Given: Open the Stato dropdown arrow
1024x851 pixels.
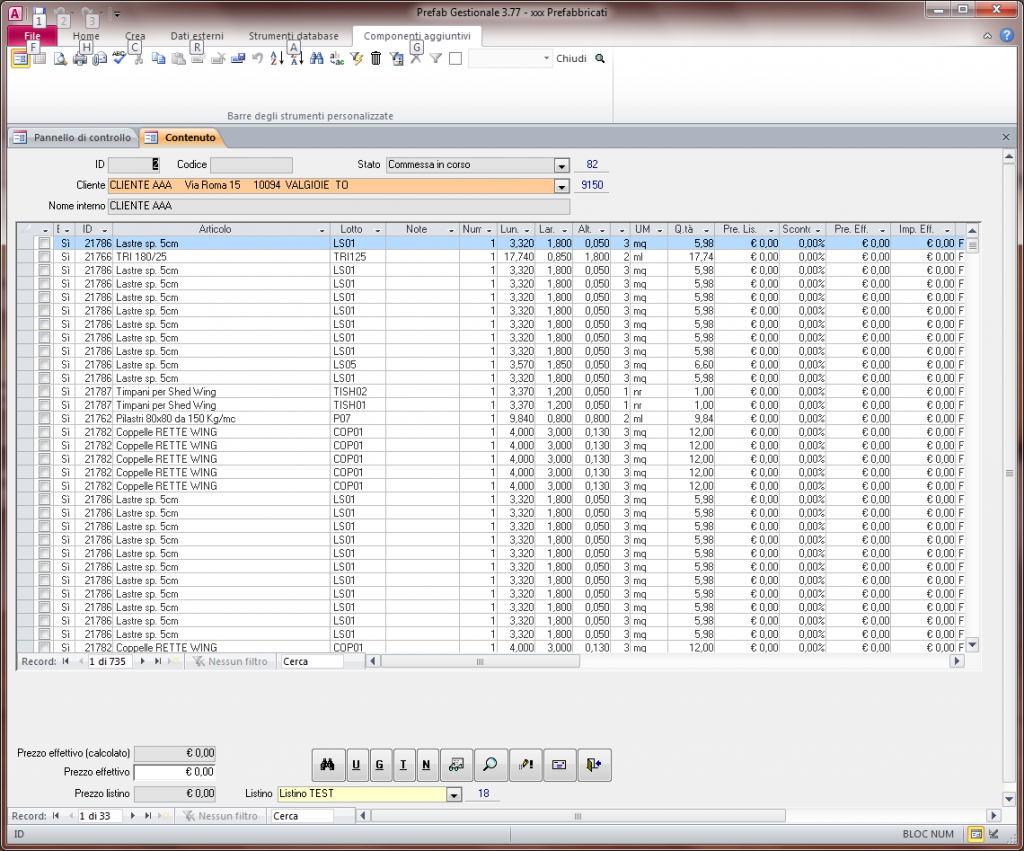Looking at the screenshot, I should coord(562,165).
